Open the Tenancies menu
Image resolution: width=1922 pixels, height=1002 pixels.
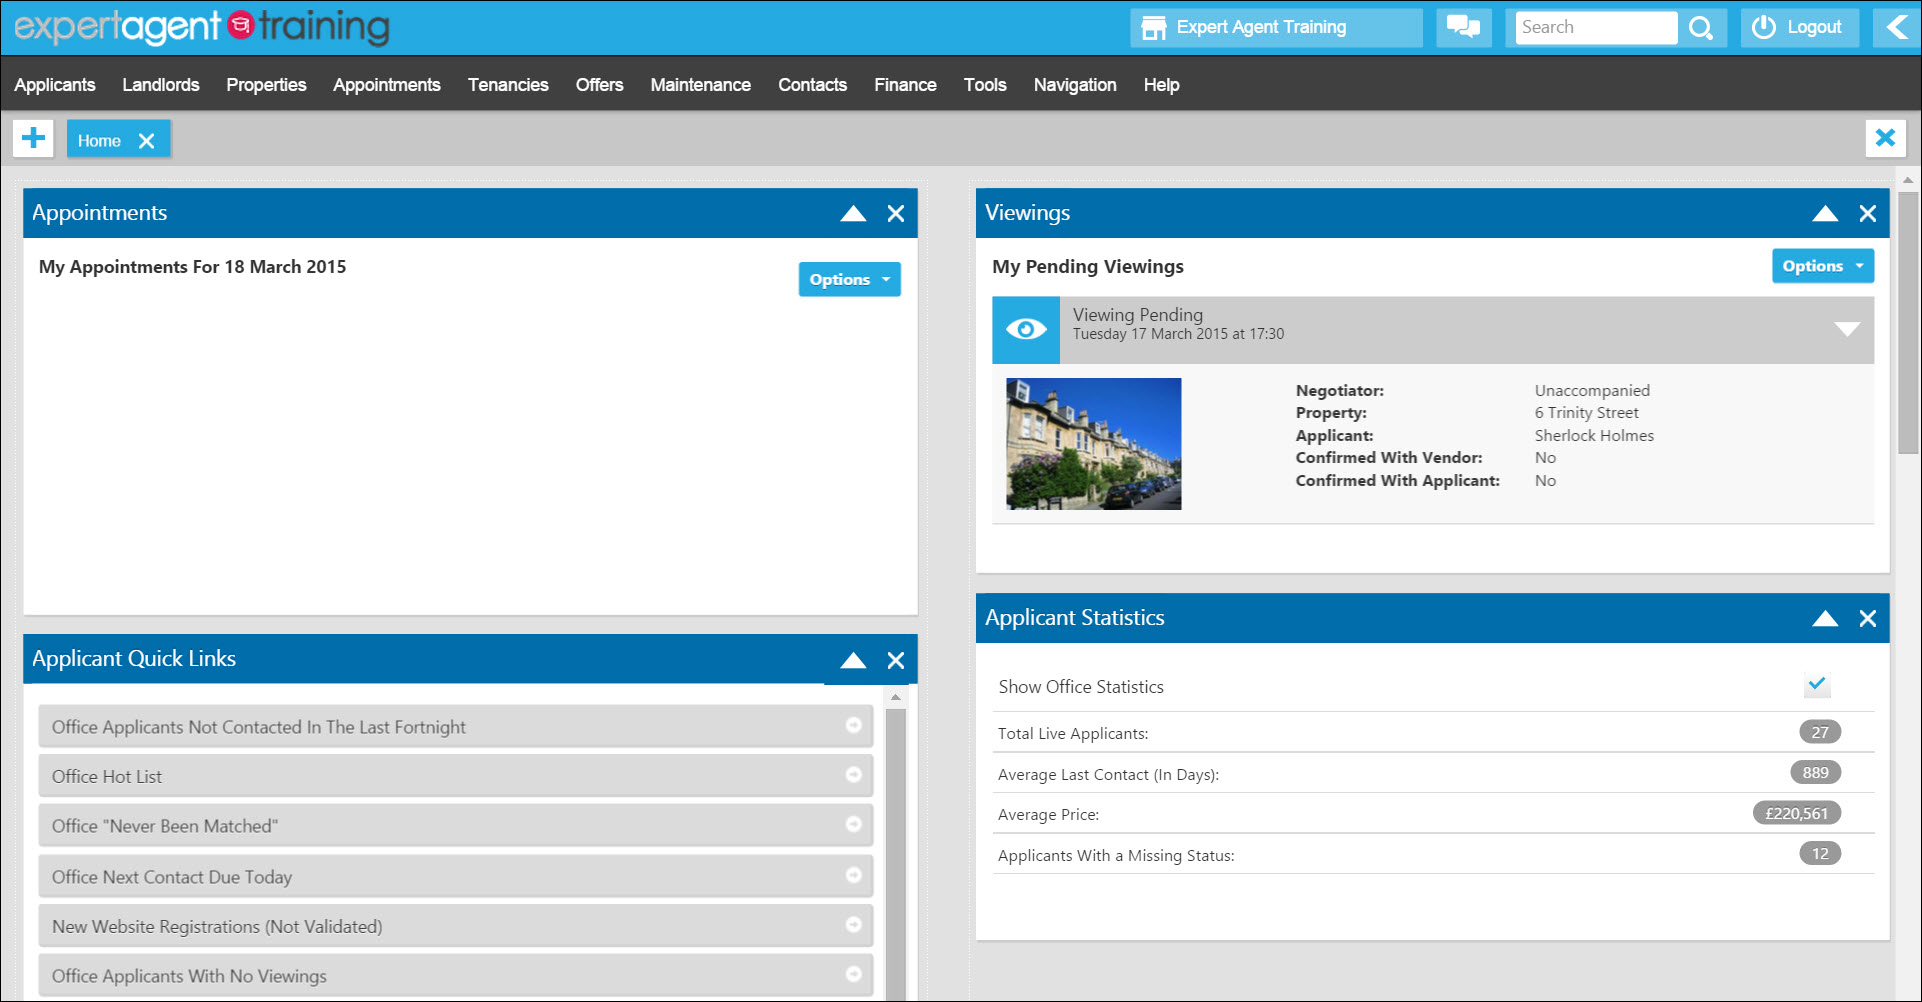(508, 85)
